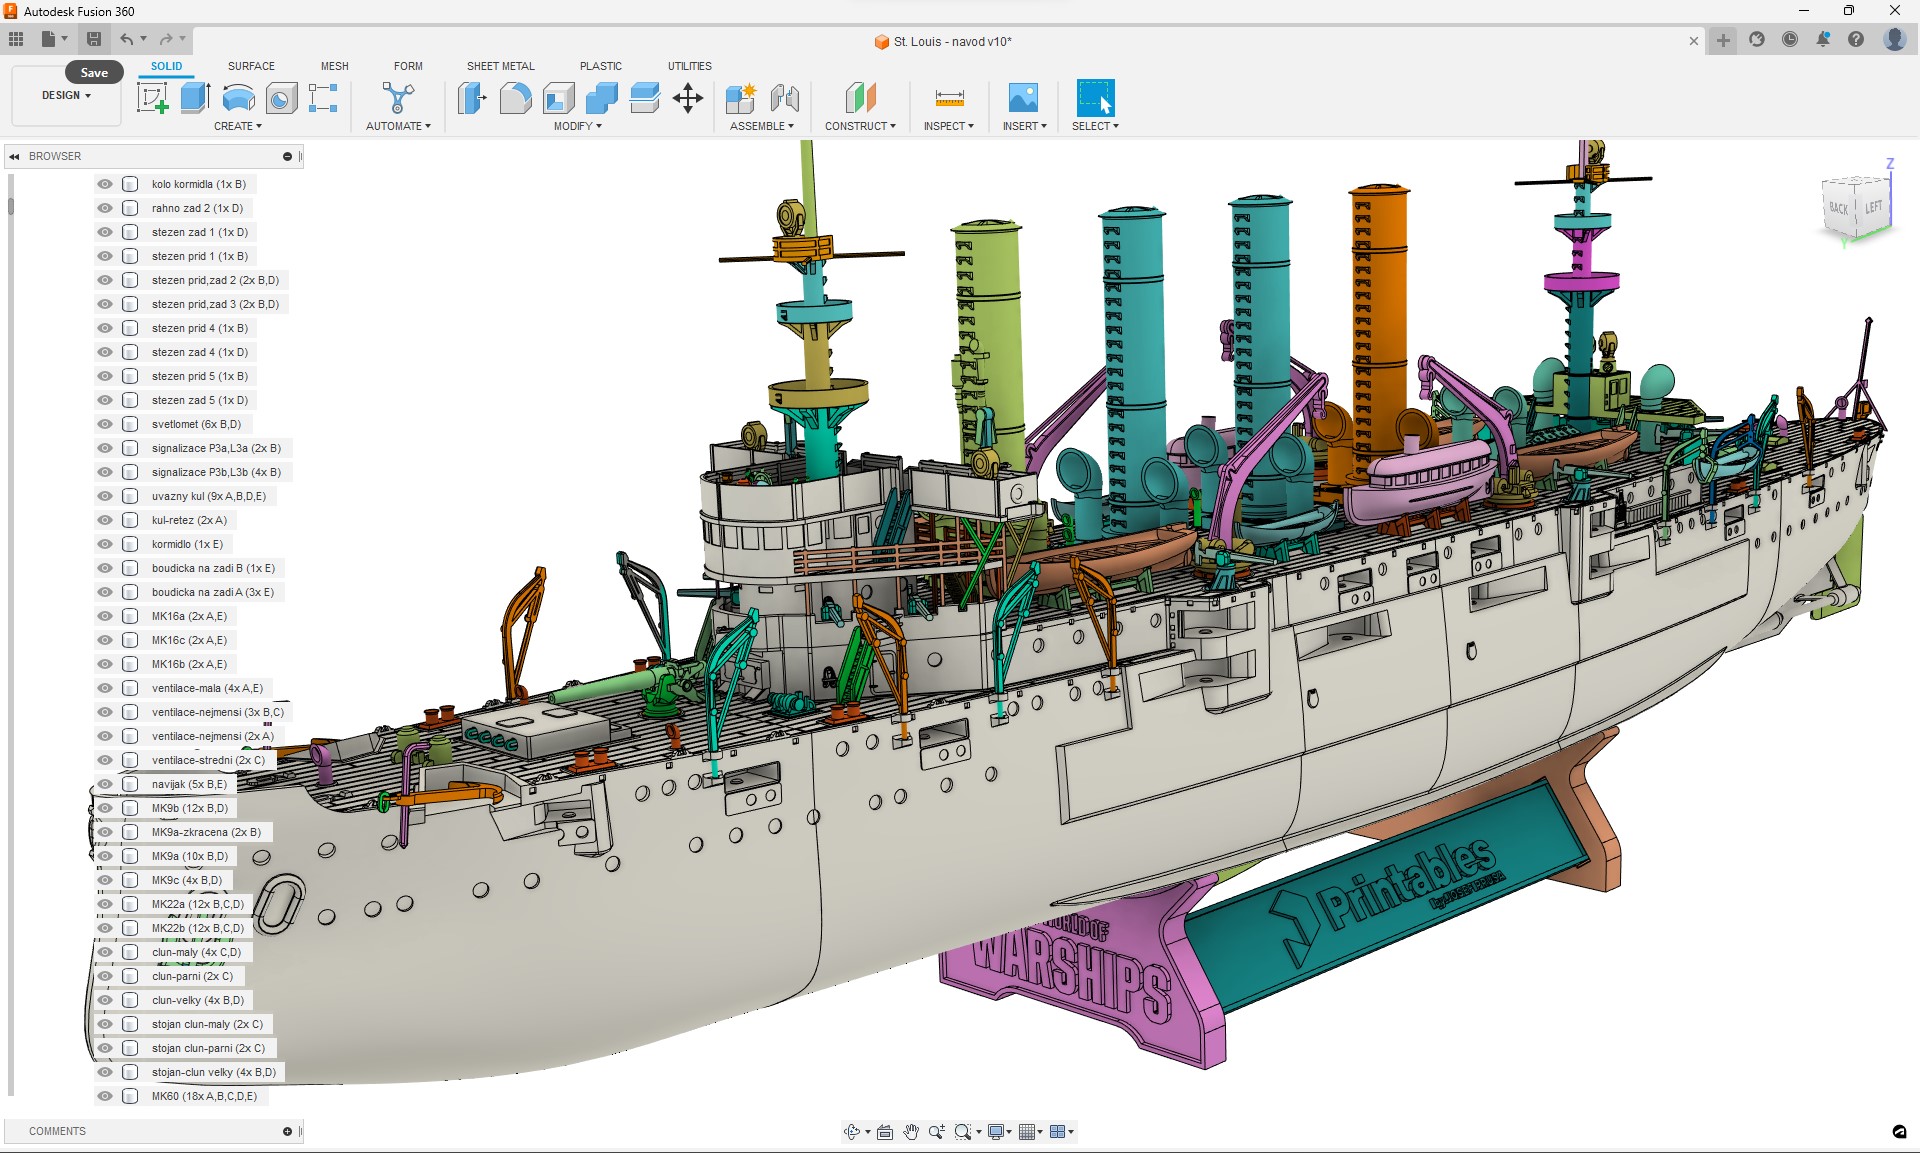Open the DESIGN workspace dropdown

[x=66, y=96]
